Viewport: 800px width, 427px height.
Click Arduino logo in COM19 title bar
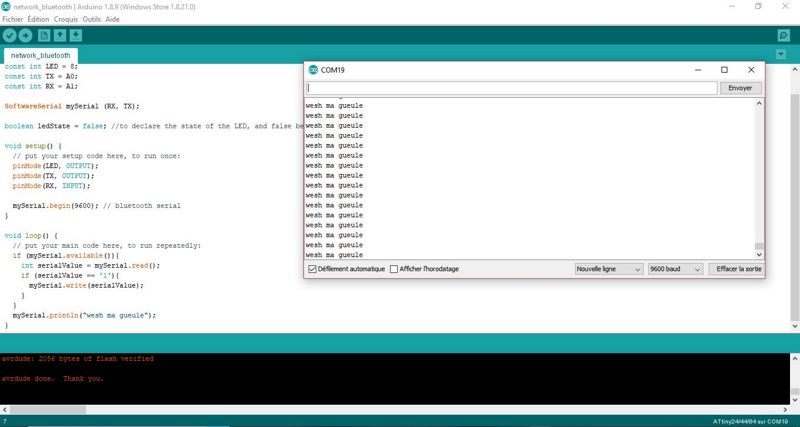313,70
